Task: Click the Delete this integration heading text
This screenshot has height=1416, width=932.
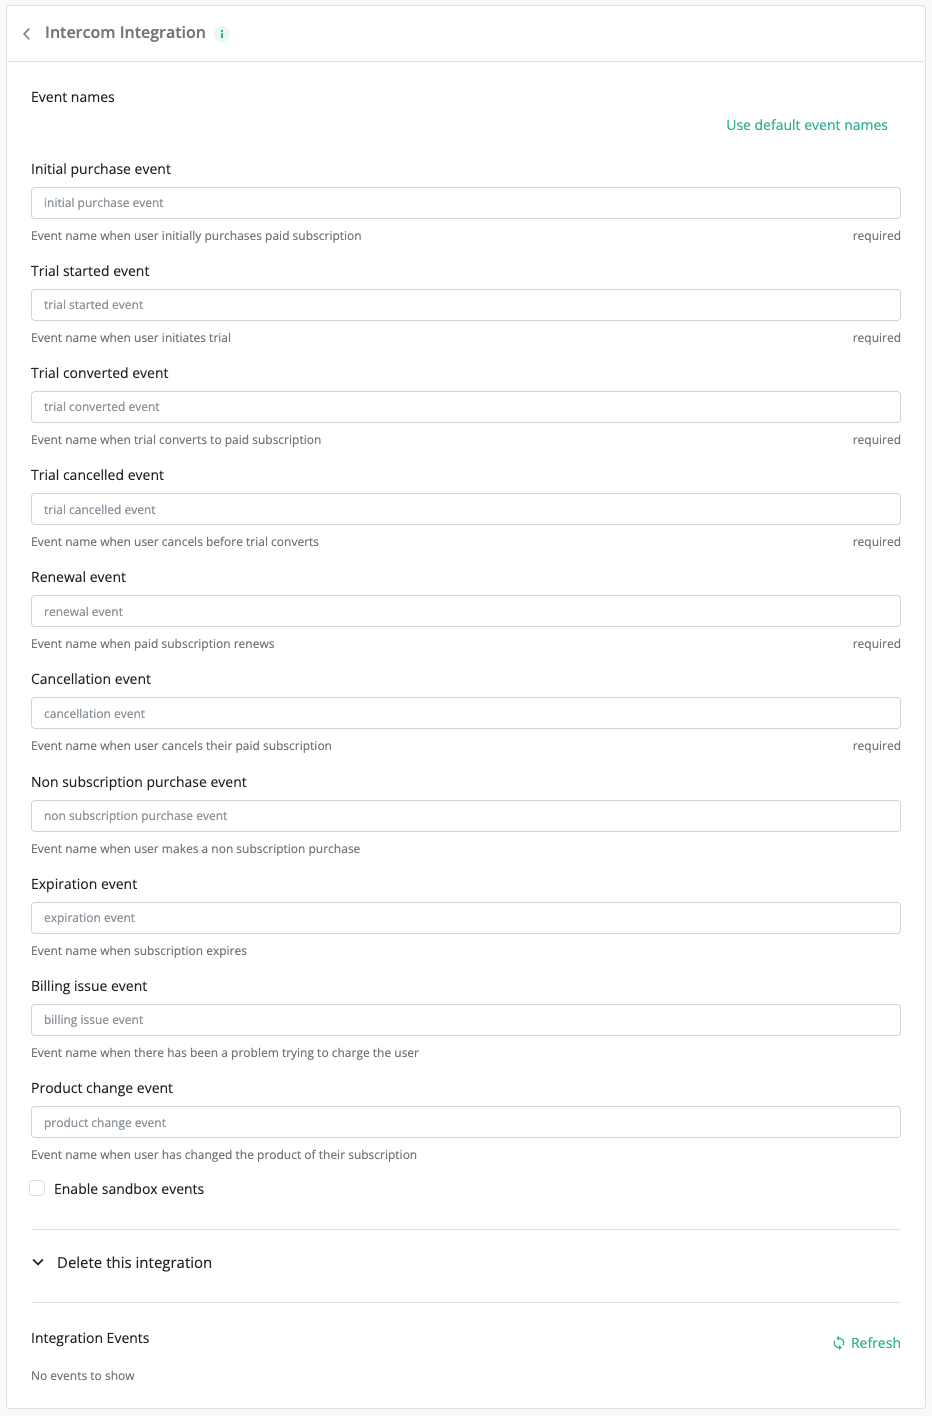Action: point(134,1263)
